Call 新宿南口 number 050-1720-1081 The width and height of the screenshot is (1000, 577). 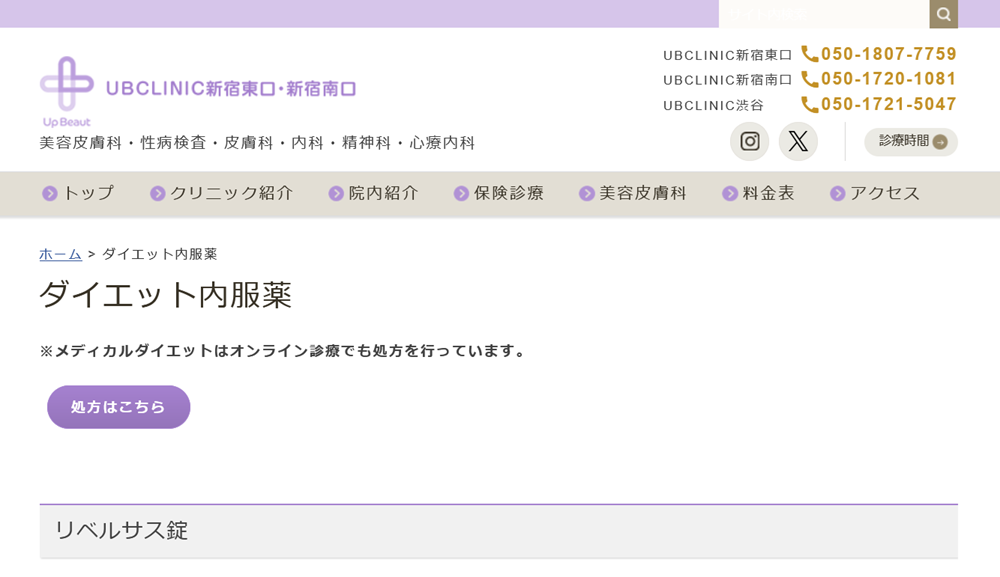pos(879,79)
